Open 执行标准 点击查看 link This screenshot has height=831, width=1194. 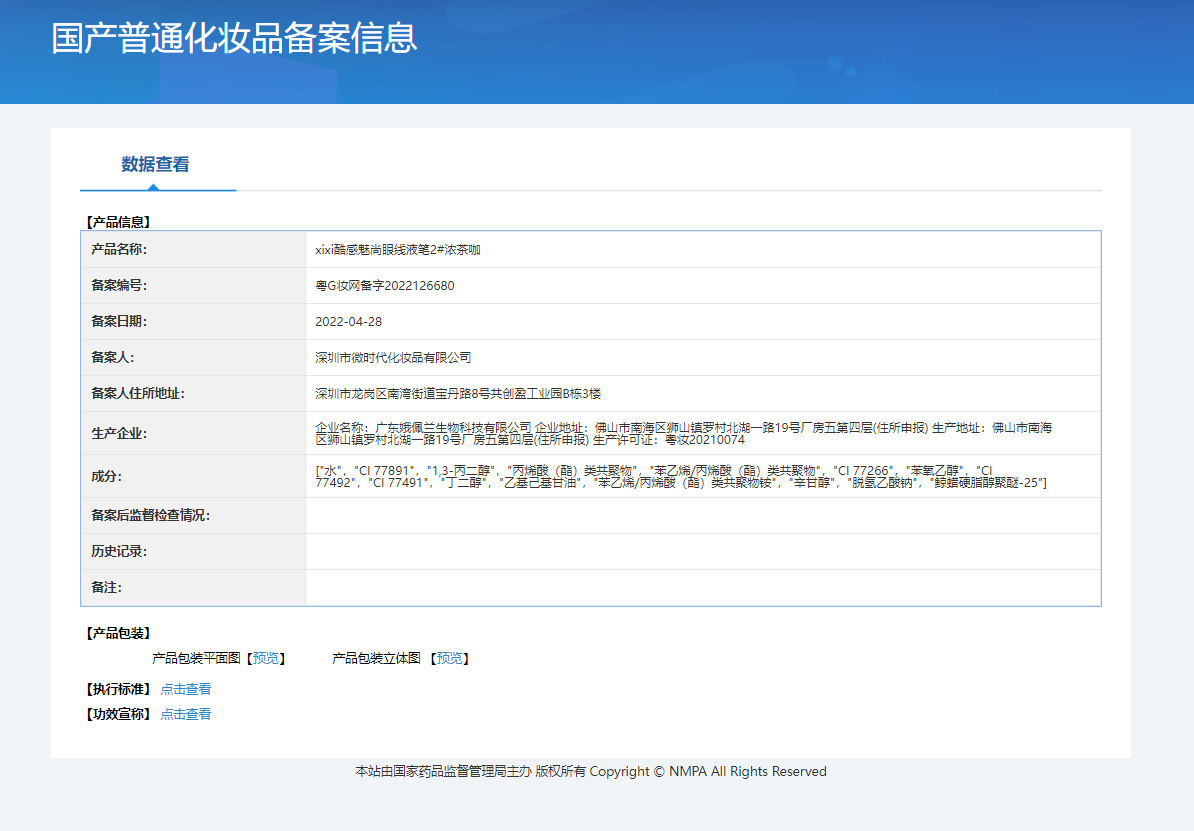click(185, 689)
